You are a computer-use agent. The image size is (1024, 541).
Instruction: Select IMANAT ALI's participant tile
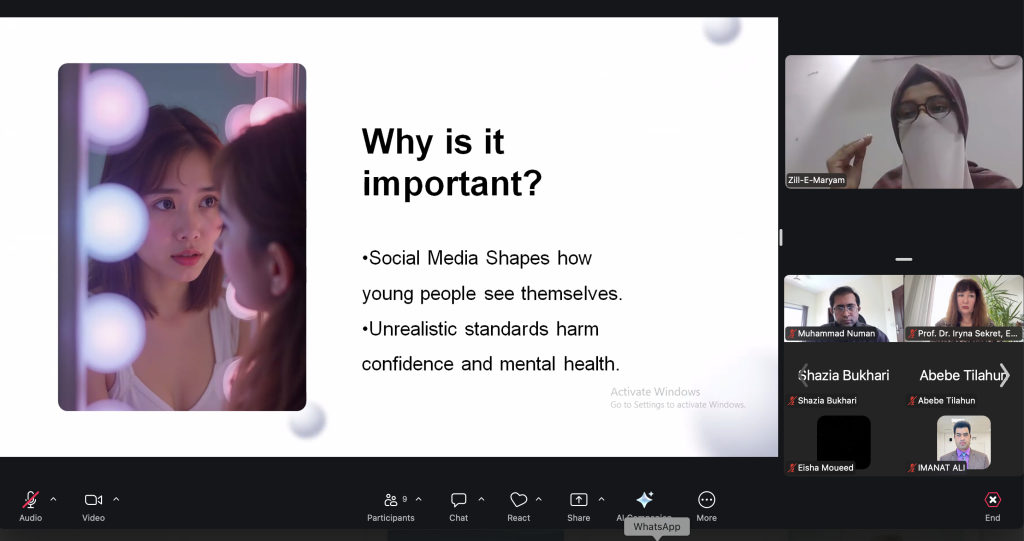click(964, 442)
